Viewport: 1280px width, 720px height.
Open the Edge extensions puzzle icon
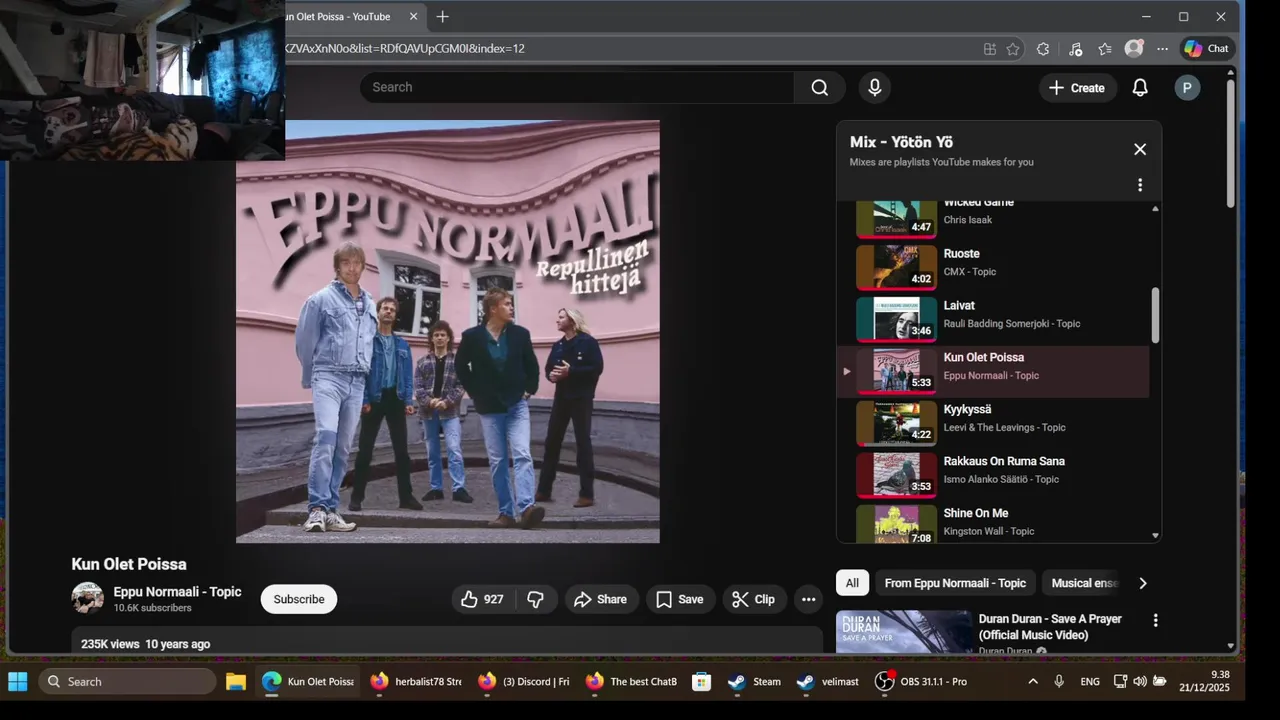1043,48
